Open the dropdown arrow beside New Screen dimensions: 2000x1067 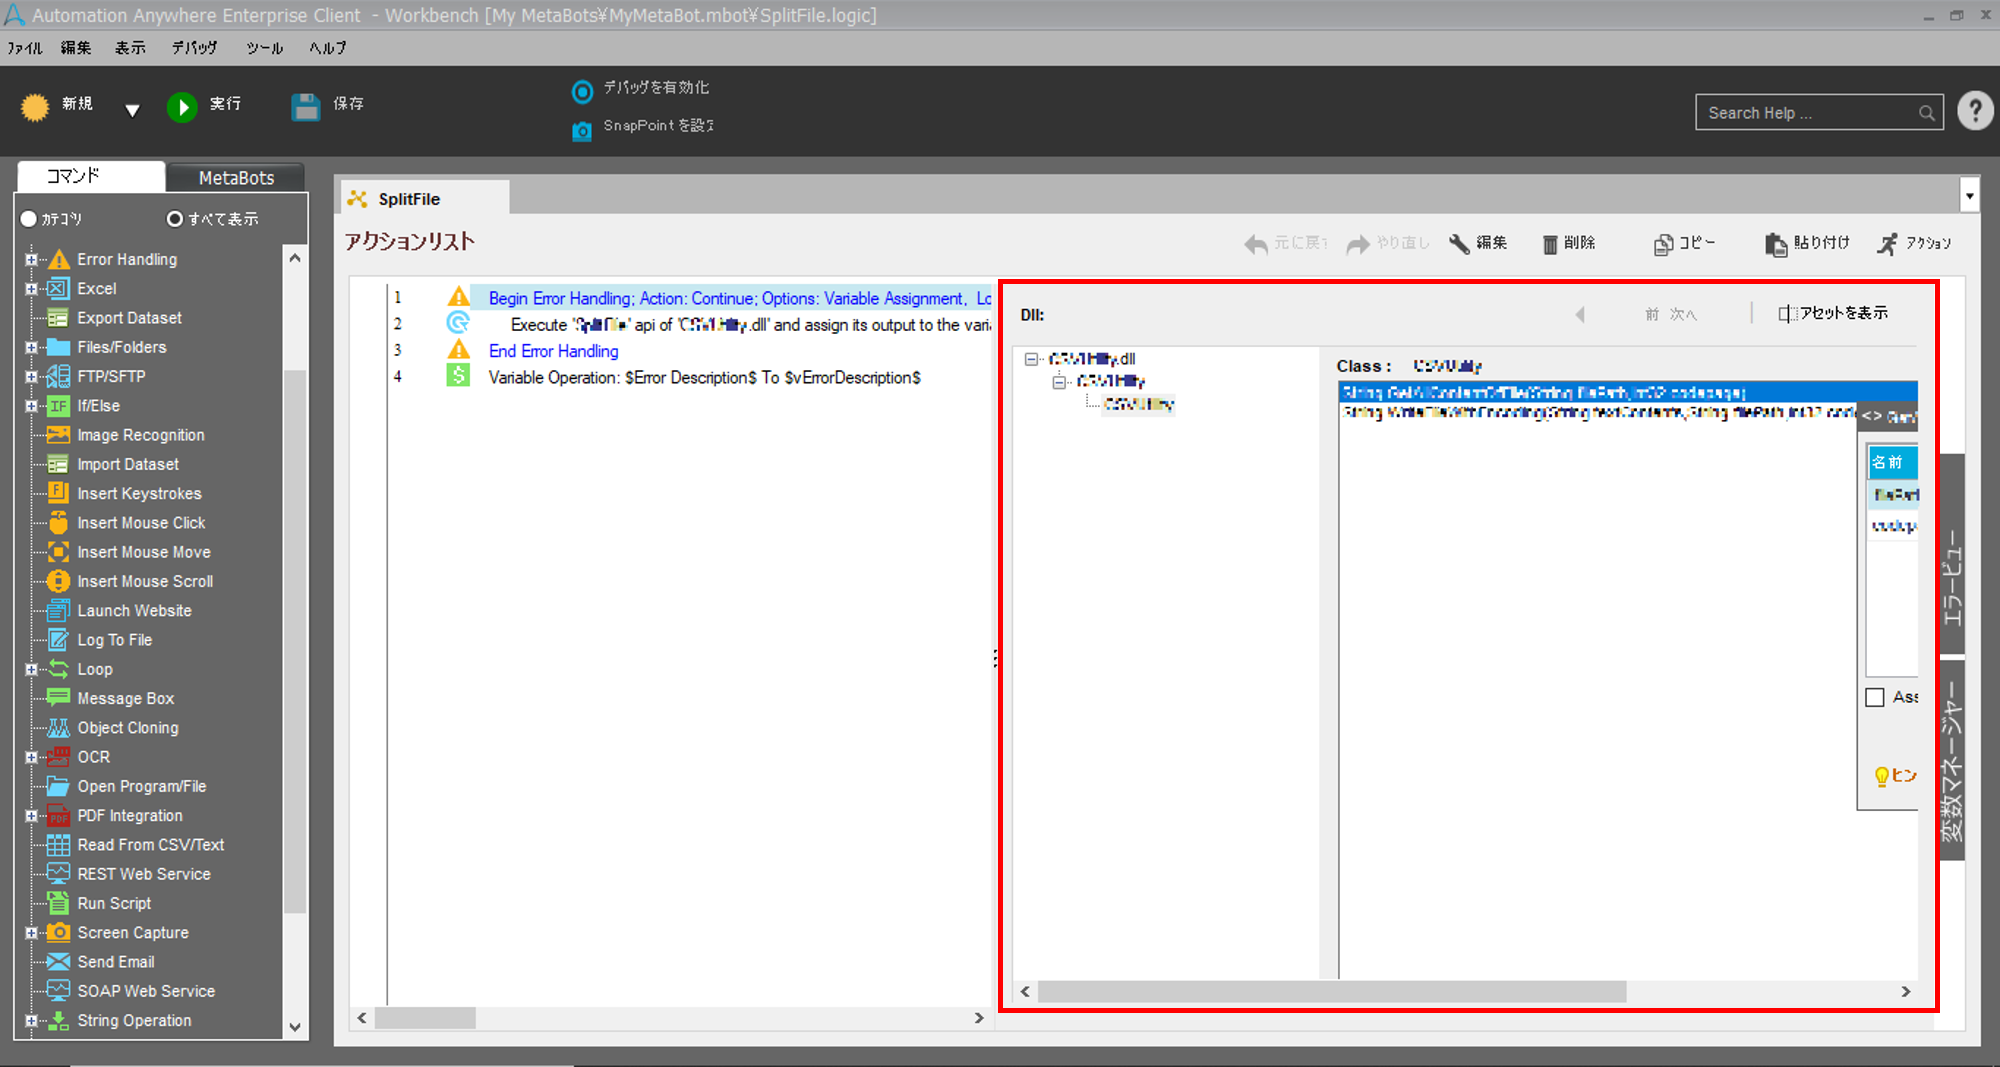click(x=132, y=110)
